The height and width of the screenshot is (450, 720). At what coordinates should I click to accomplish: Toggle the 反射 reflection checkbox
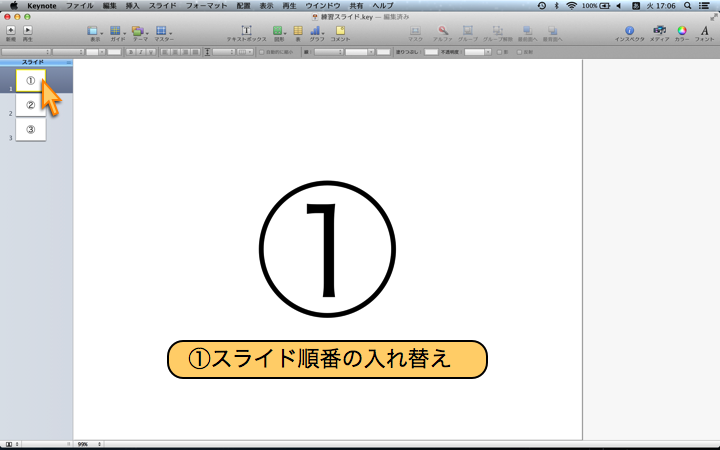[x=519, y=52]
